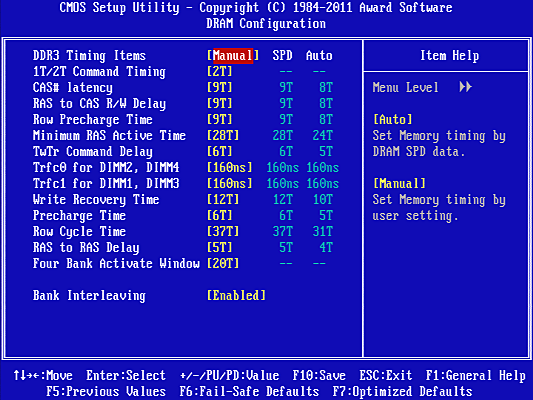Click the Trfc0 for DIMM2, DIMM4 label
The image size is (533, 400).
point(106,168)
